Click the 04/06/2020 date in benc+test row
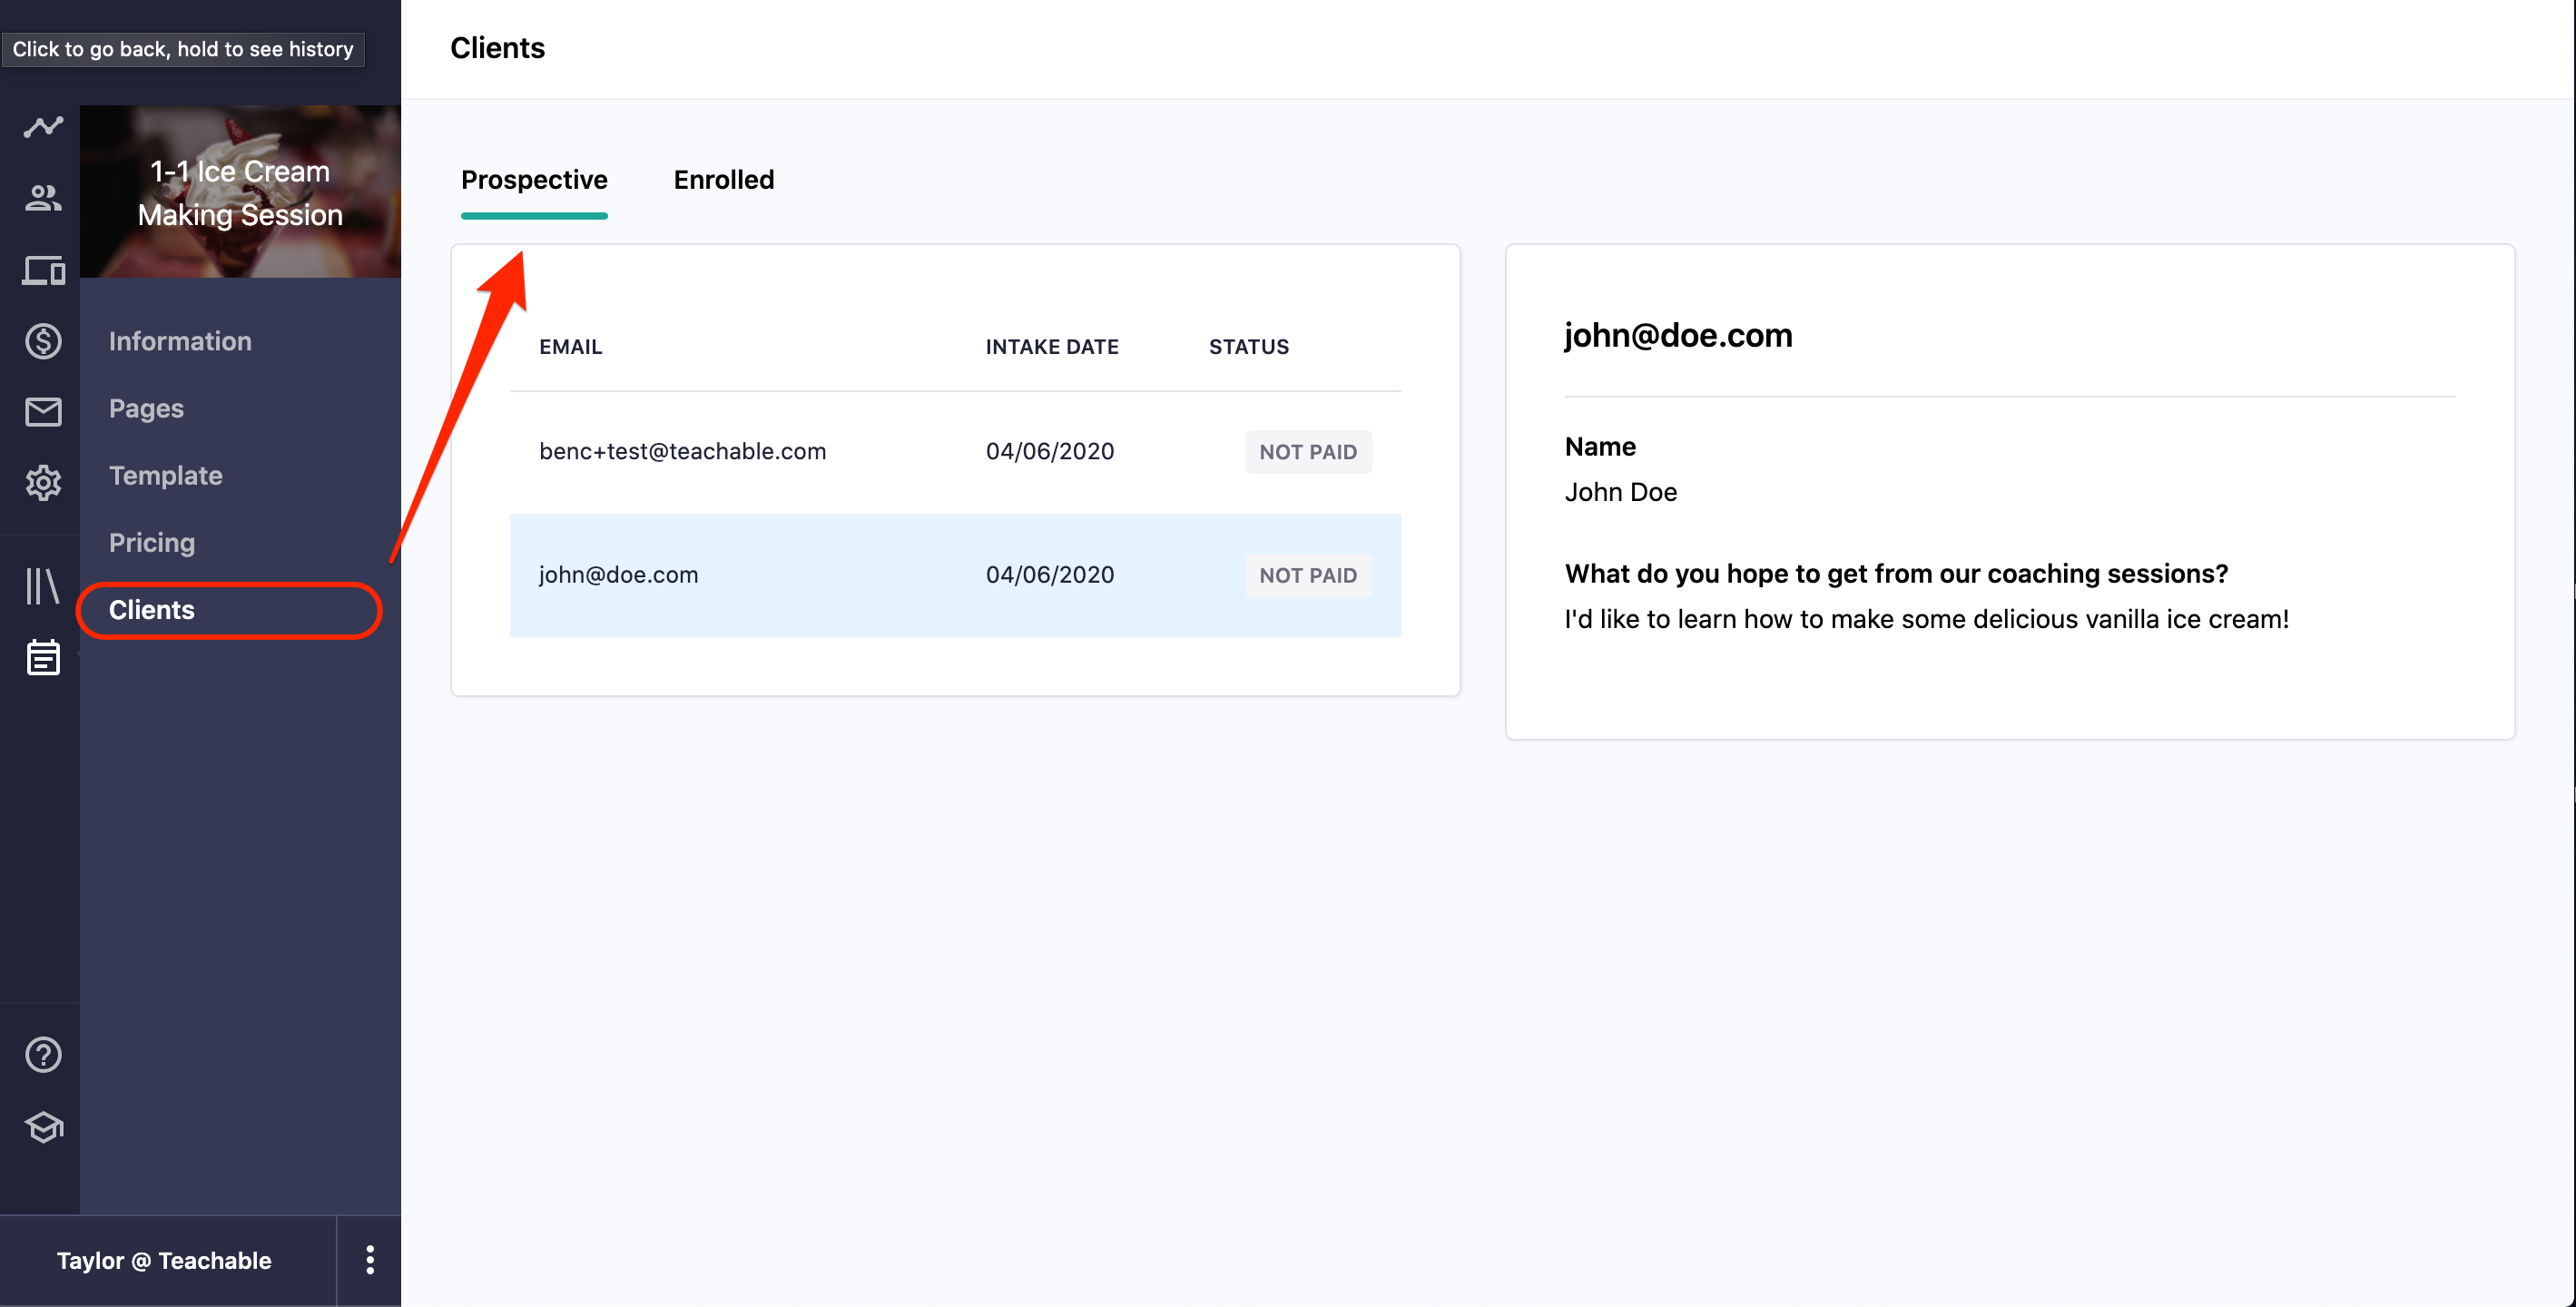2576x1307 pixels. tap(1050, 452)
